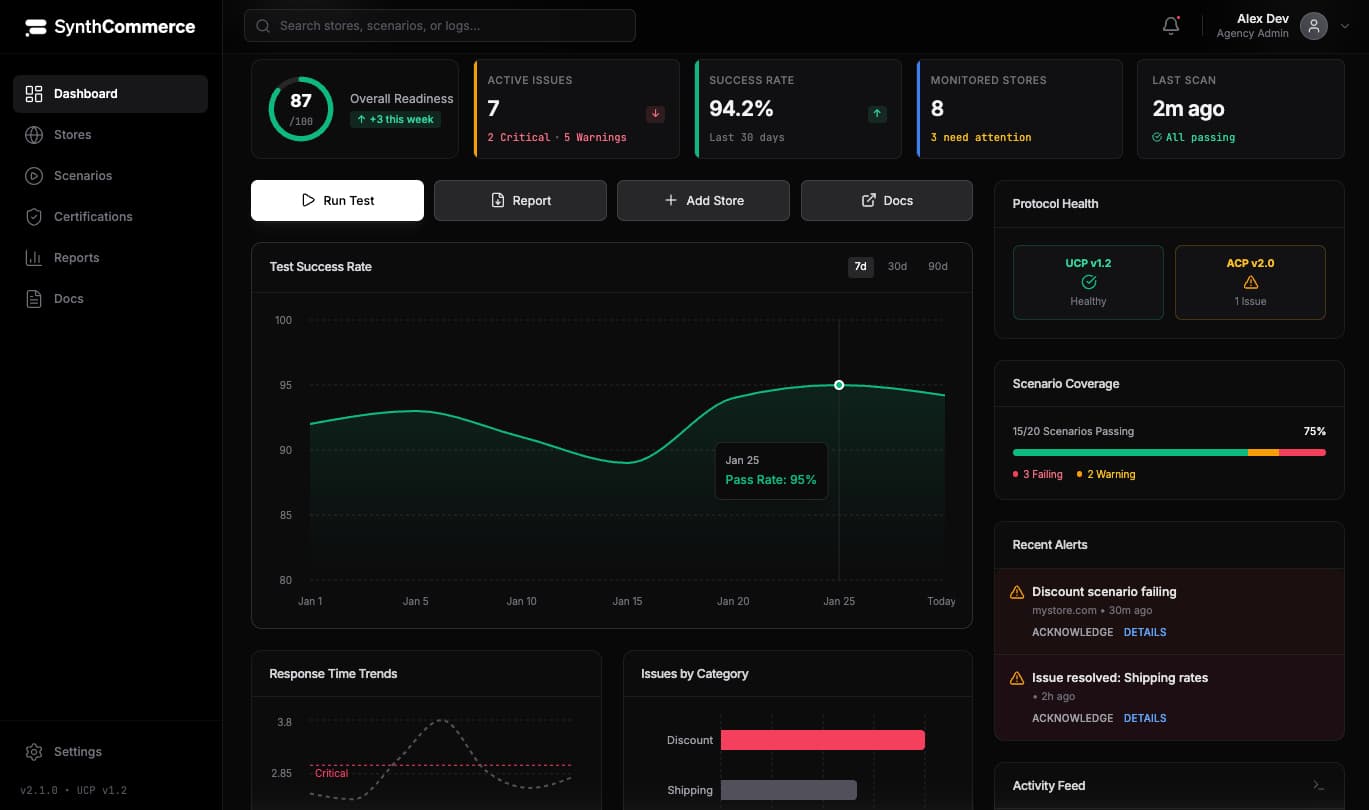Click the Scenario Coverage progress bar
Screen dimensions: 1369x810
point(1168,452)
